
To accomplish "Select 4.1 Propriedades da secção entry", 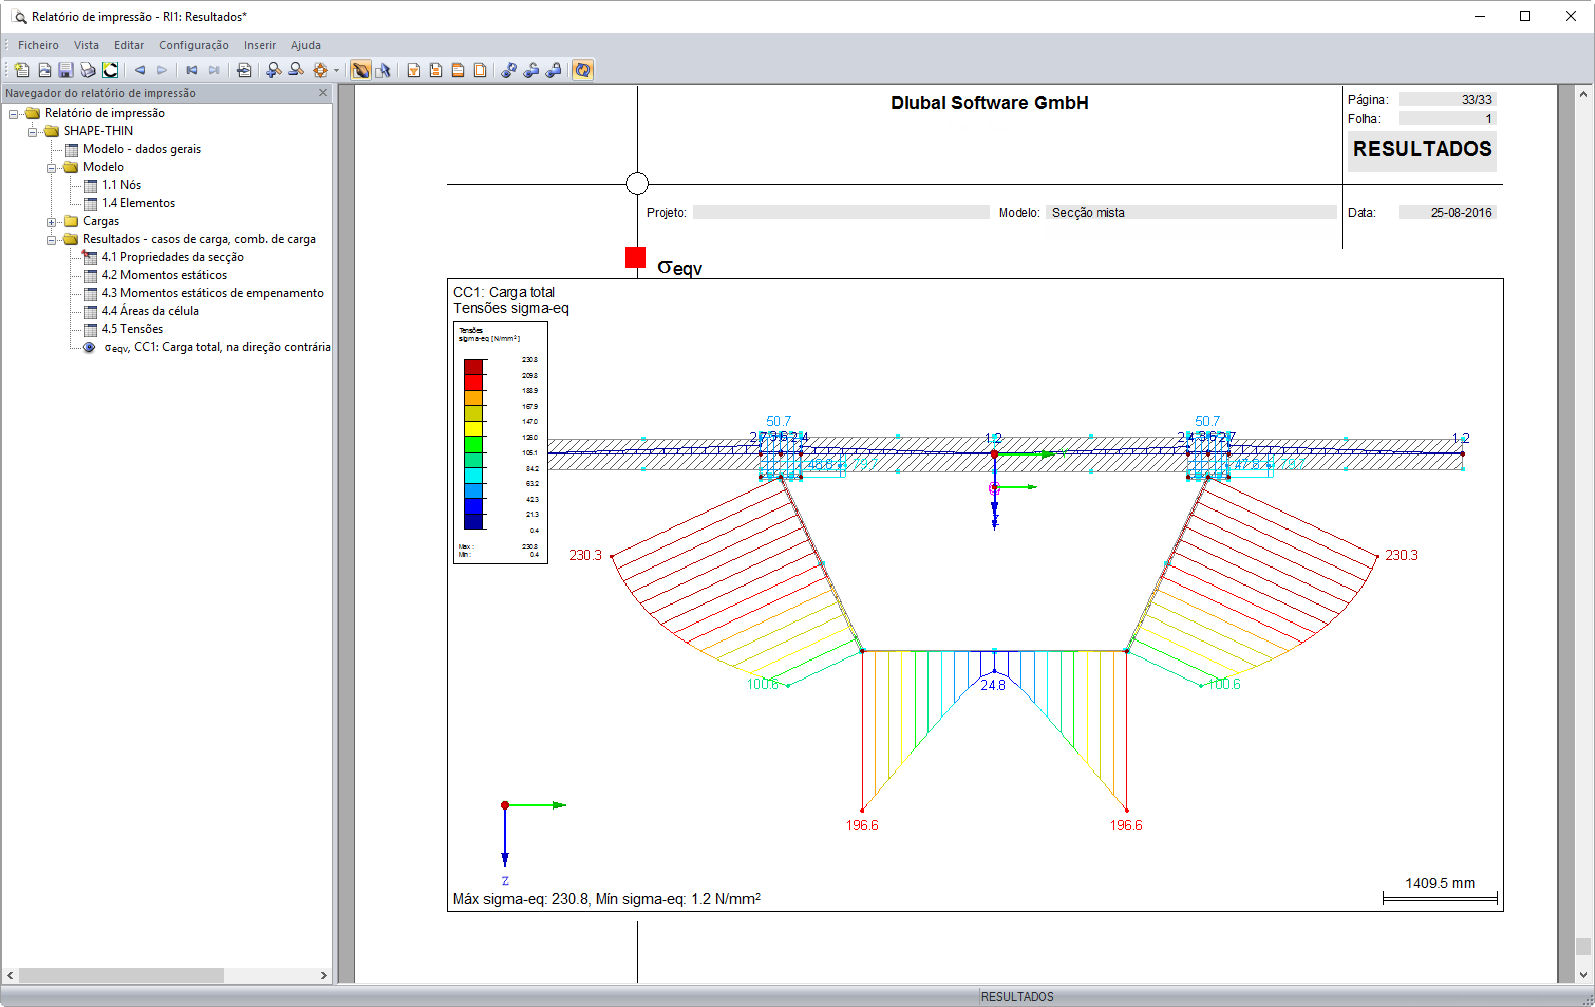I will tap(173, 257).
